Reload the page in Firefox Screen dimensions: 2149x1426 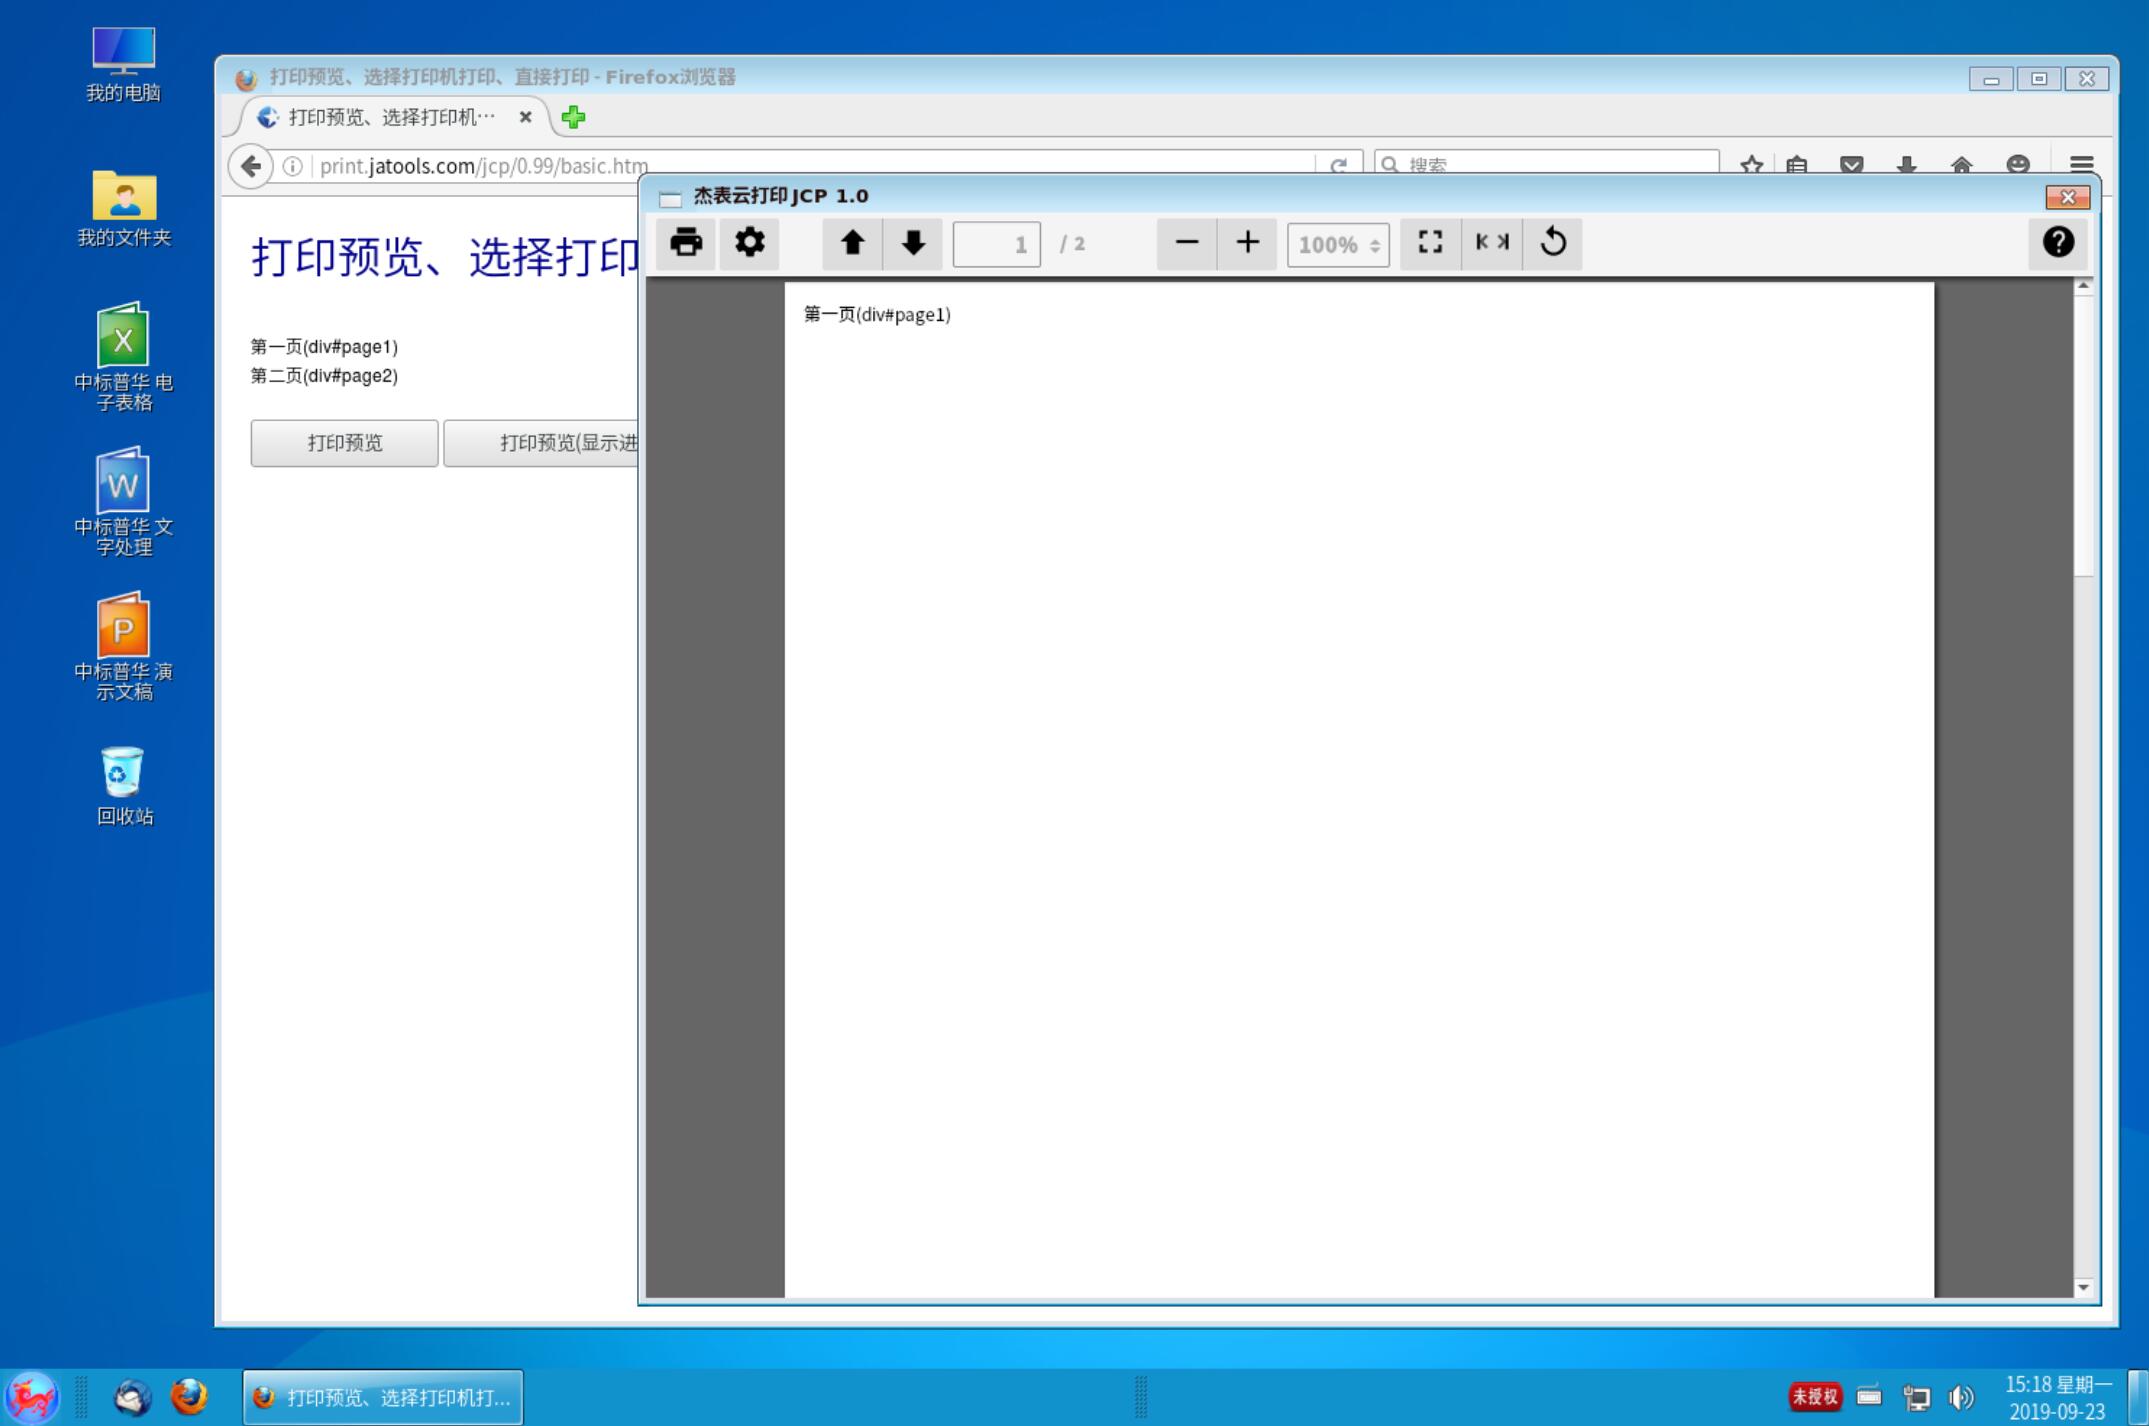[1339, 165]
